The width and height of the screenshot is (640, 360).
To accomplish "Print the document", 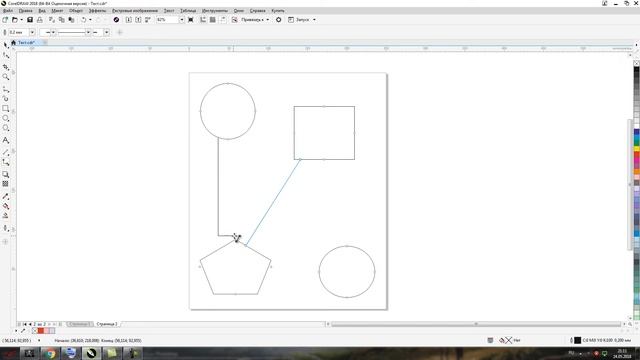I will [x=40, y=20].
